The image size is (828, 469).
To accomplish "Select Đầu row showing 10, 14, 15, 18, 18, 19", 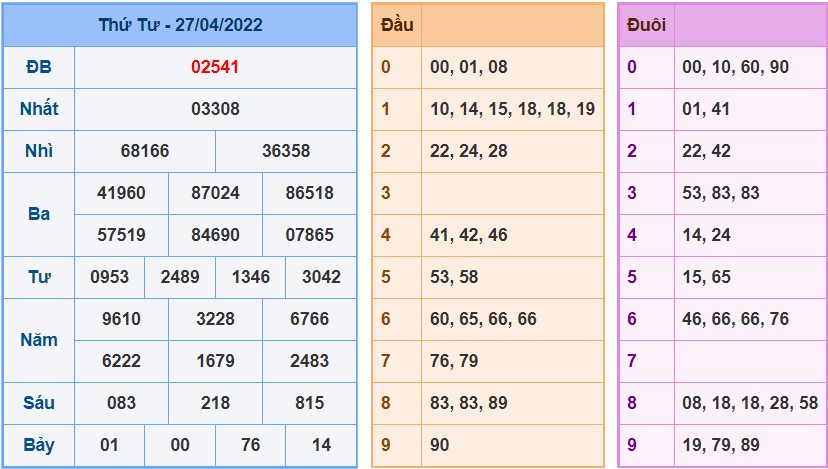I will 512,109.
